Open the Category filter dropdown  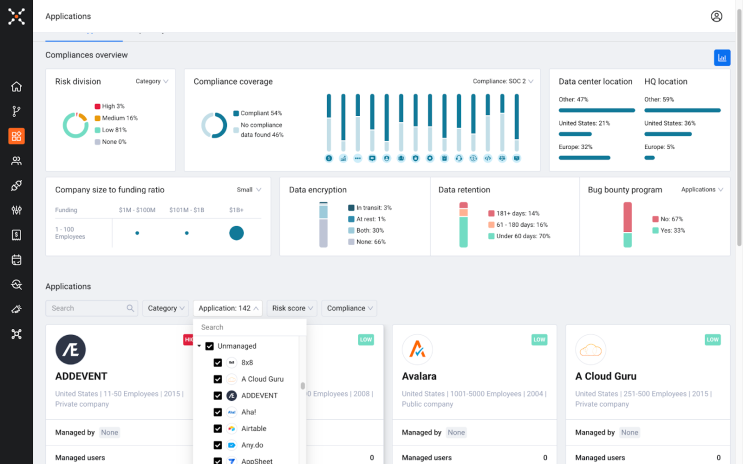pyautogui.click(x=165, y=308)
